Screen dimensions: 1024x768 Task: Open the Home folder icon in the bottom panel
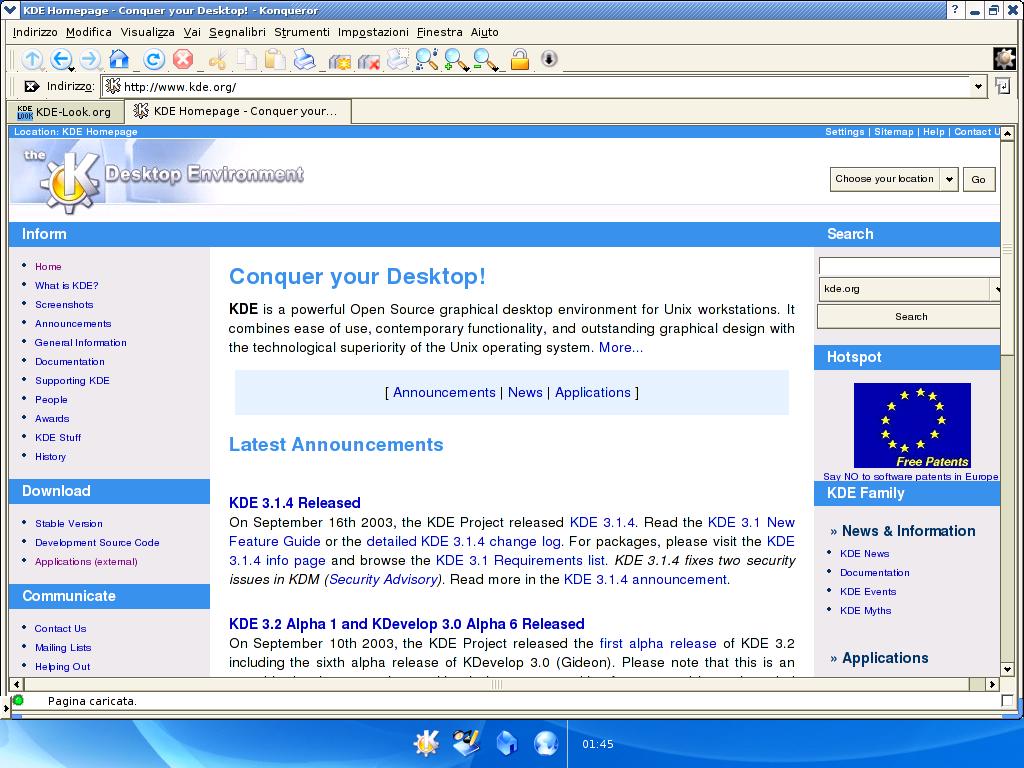506,743
